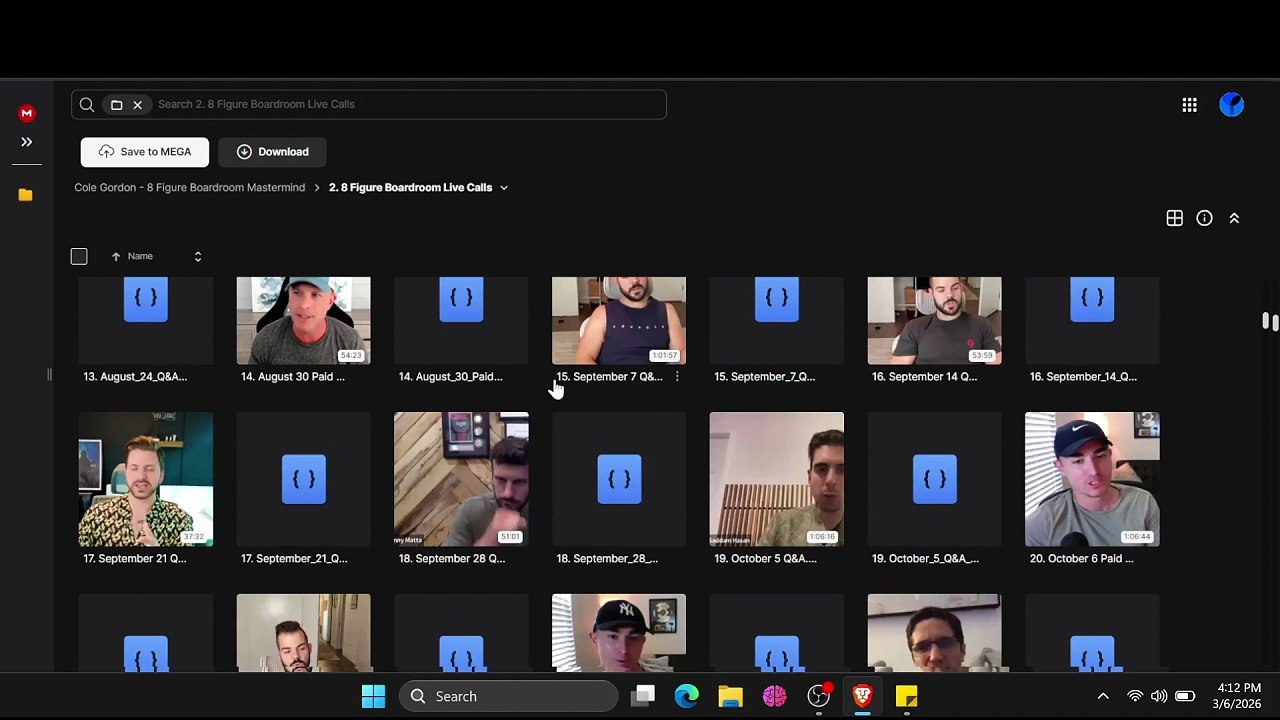Open Sticky Notes from the taskbar
Screen dimensions: 1280x720
(x=906, y=696)
